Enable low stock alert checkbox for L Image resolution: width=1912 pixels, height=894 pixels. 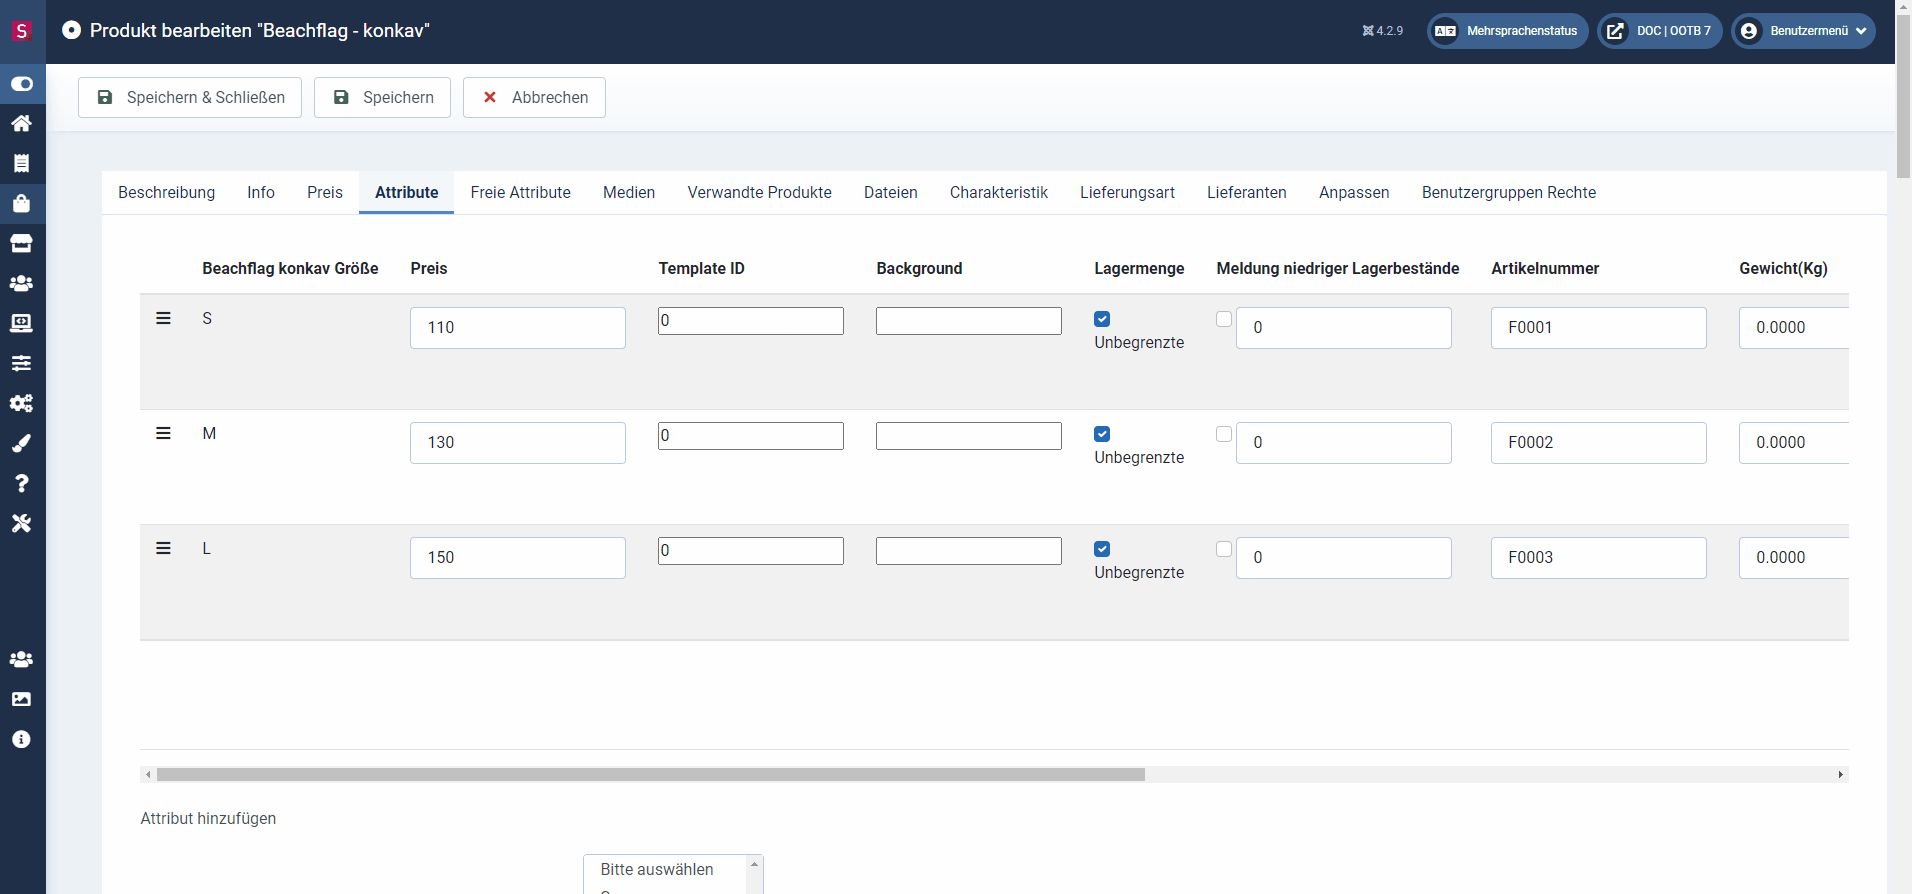[1224, 549]
